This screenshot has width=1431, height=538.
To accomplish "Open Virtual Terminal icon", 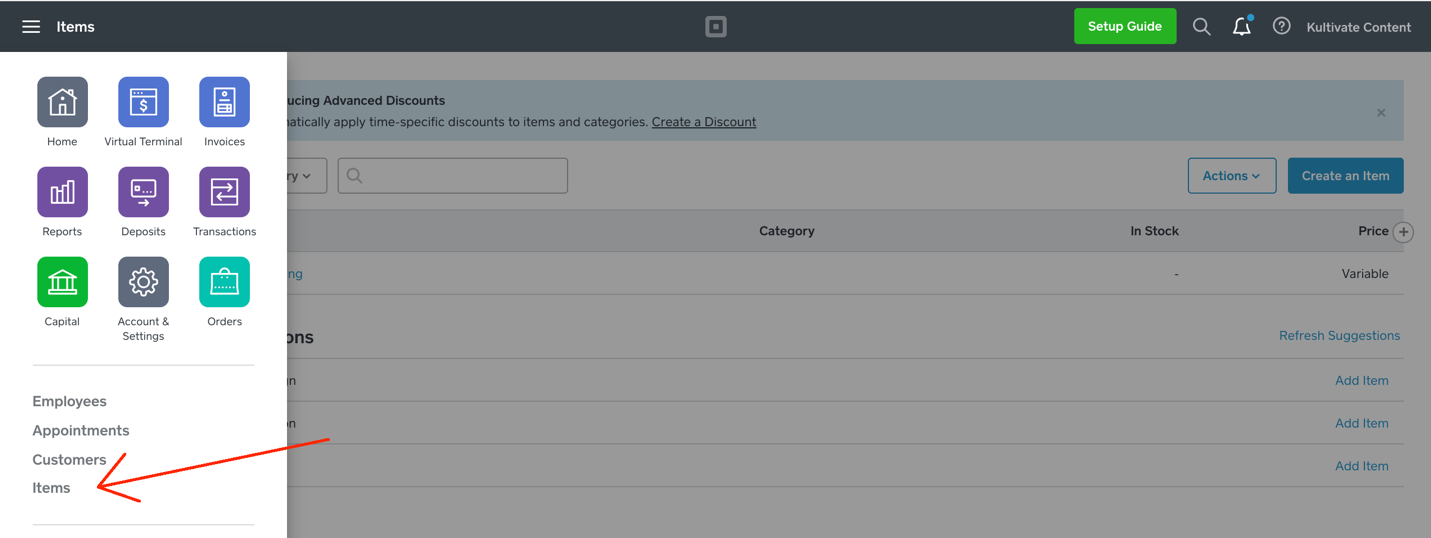I will coord(143,102).
